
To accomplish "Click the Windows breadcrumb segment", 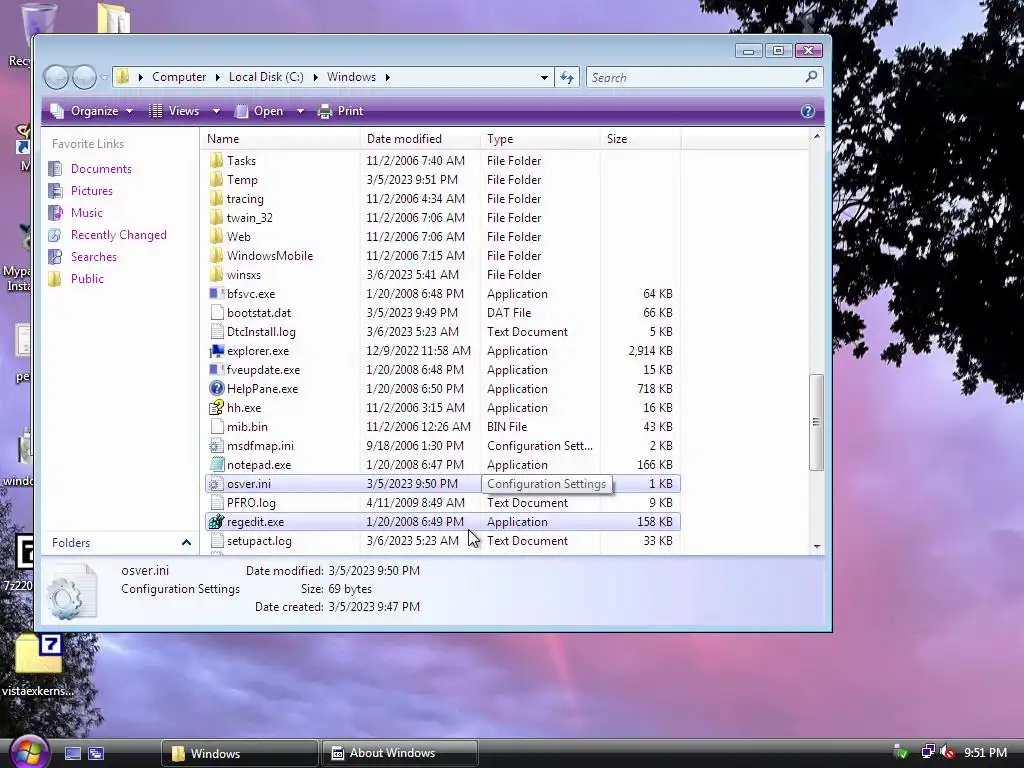I will point(351,77).
